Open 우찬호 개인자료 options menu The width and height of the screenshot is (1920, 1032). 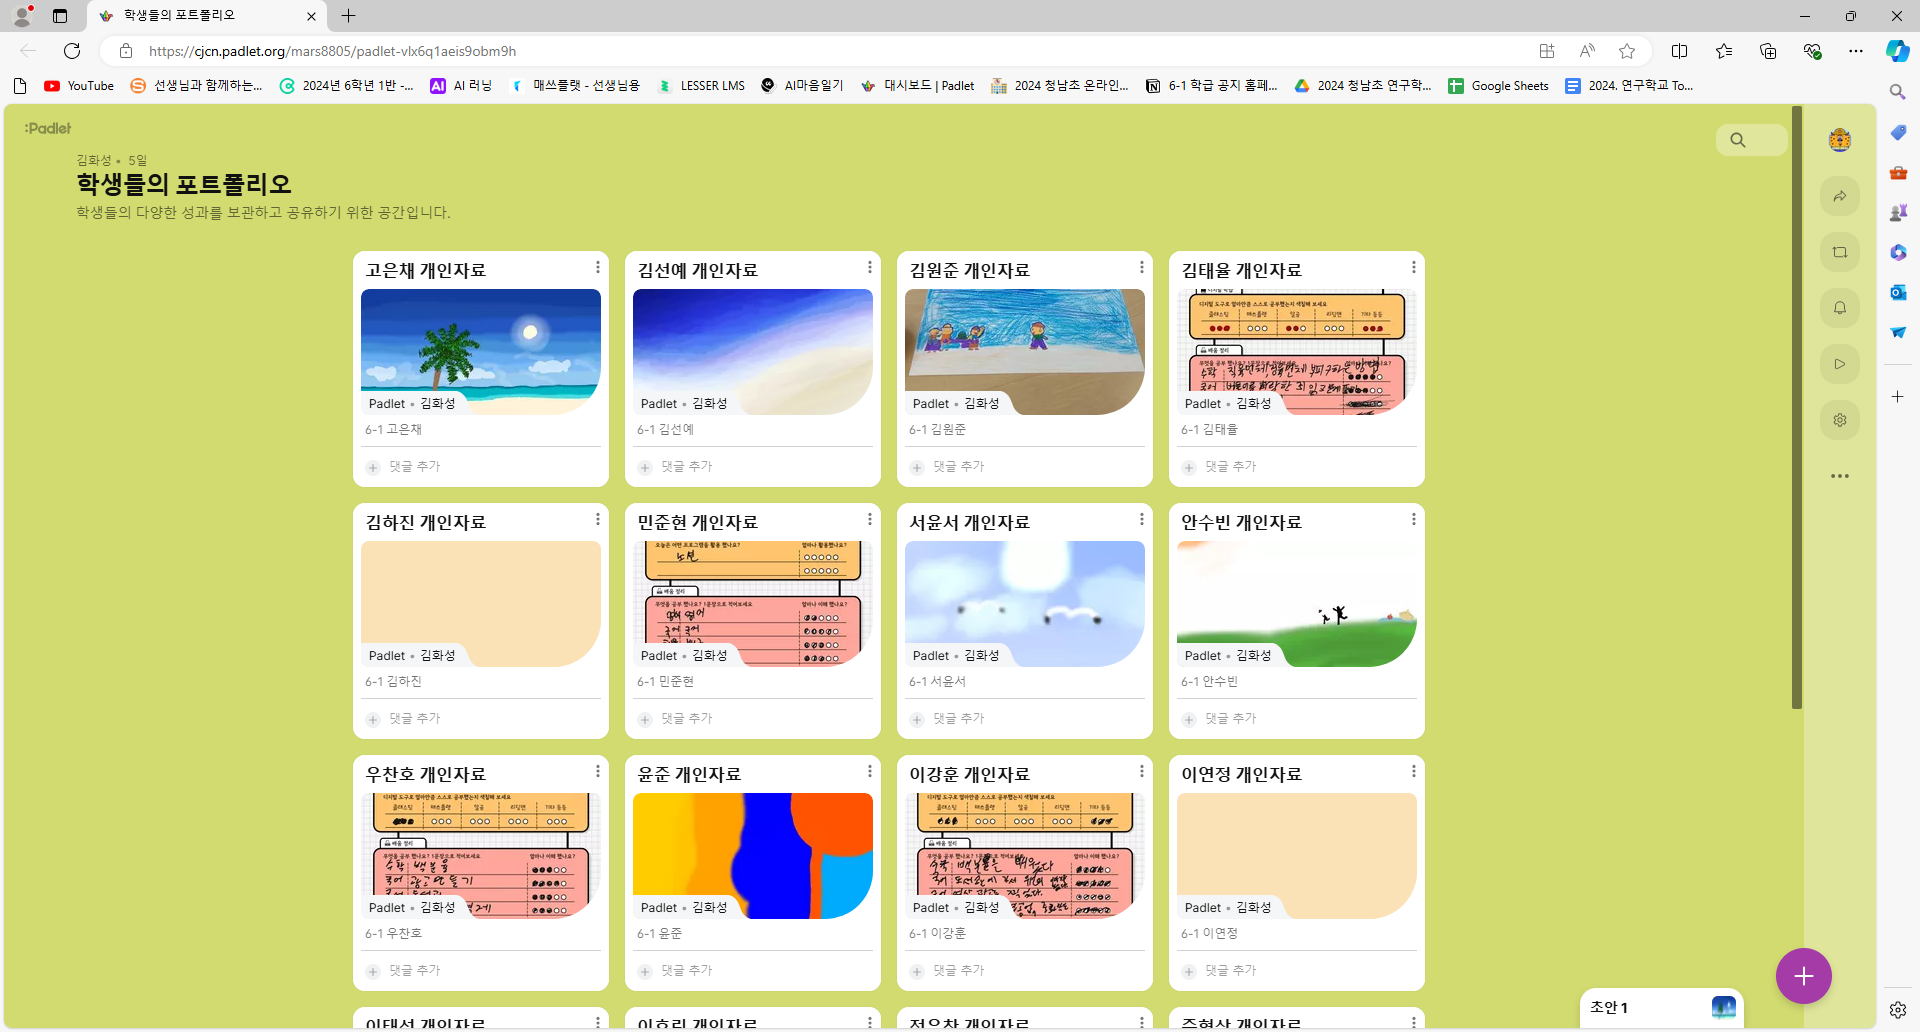pyautogui.click(x=598, y=771)
